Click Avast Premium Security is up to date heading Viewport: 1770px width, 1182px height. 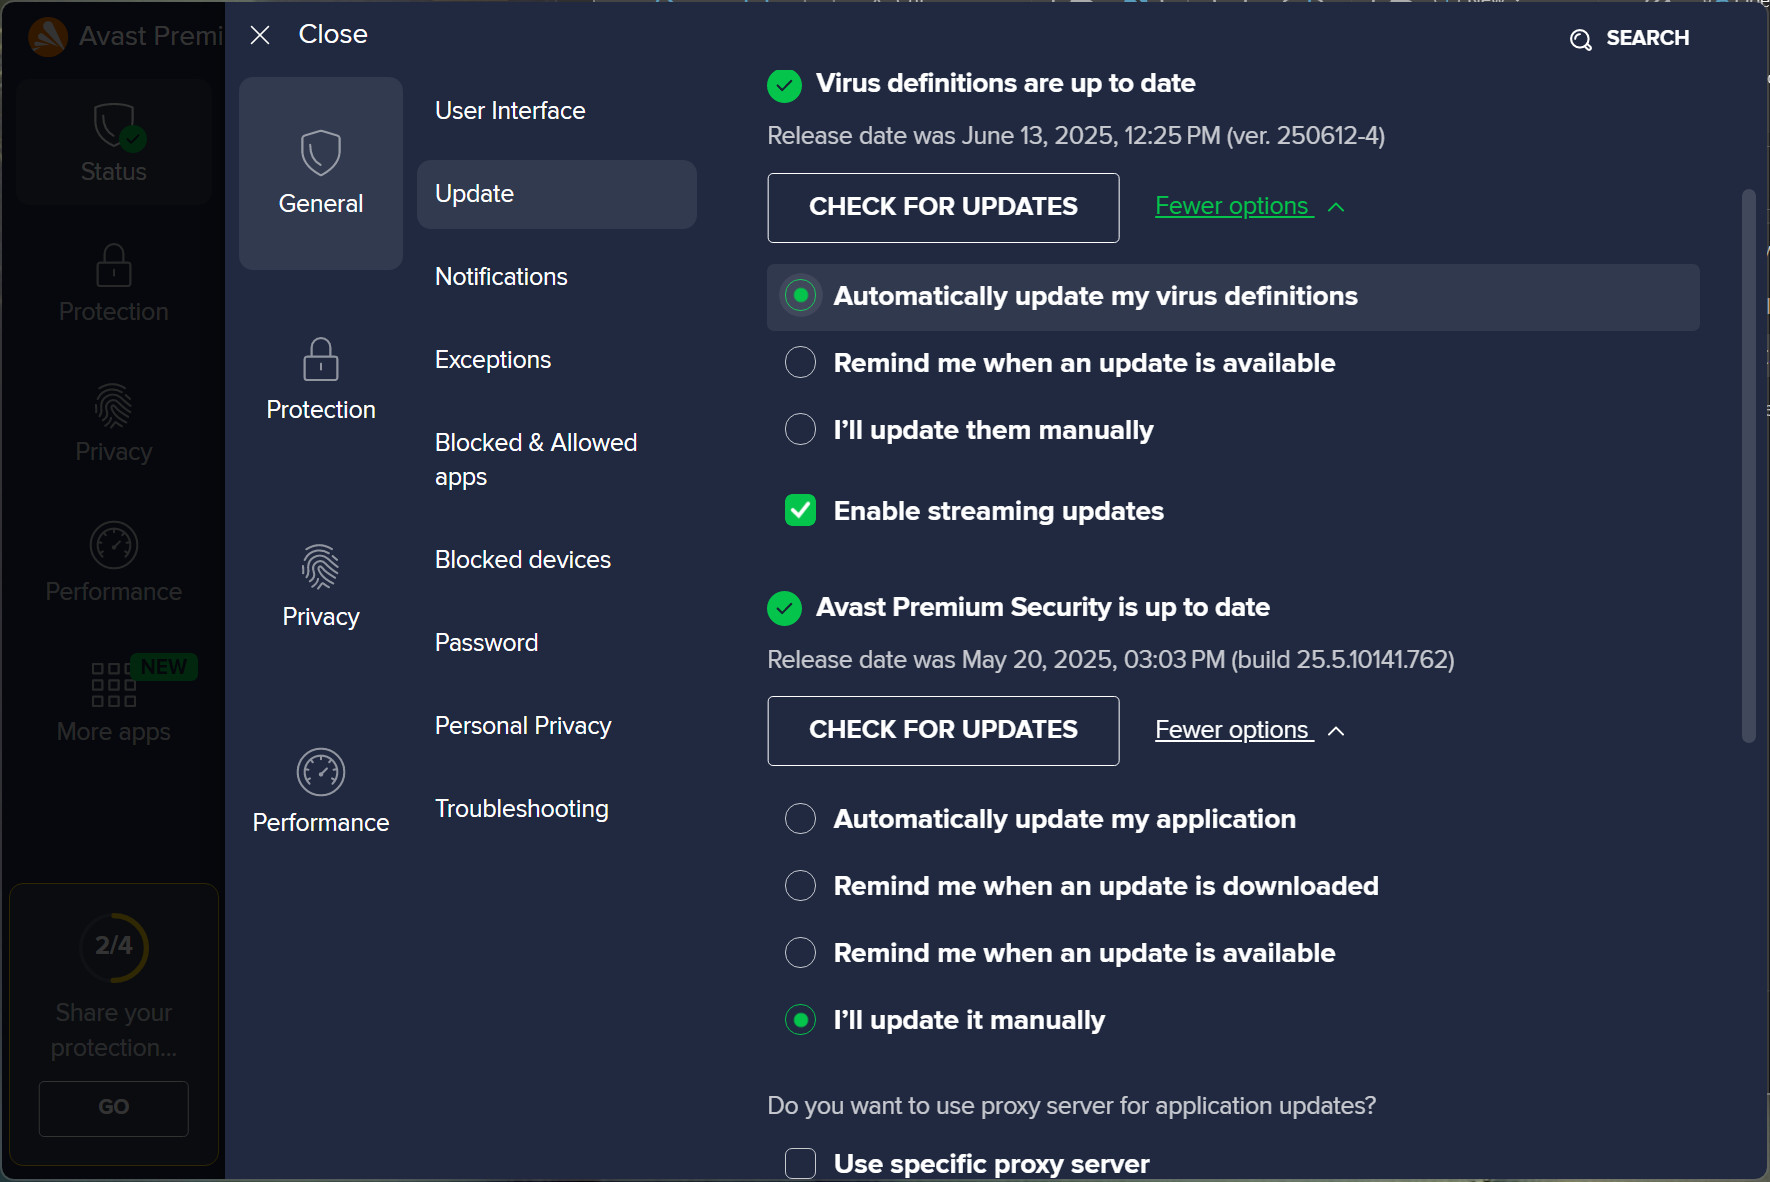pyautogui.click(x=1043, y=608)
